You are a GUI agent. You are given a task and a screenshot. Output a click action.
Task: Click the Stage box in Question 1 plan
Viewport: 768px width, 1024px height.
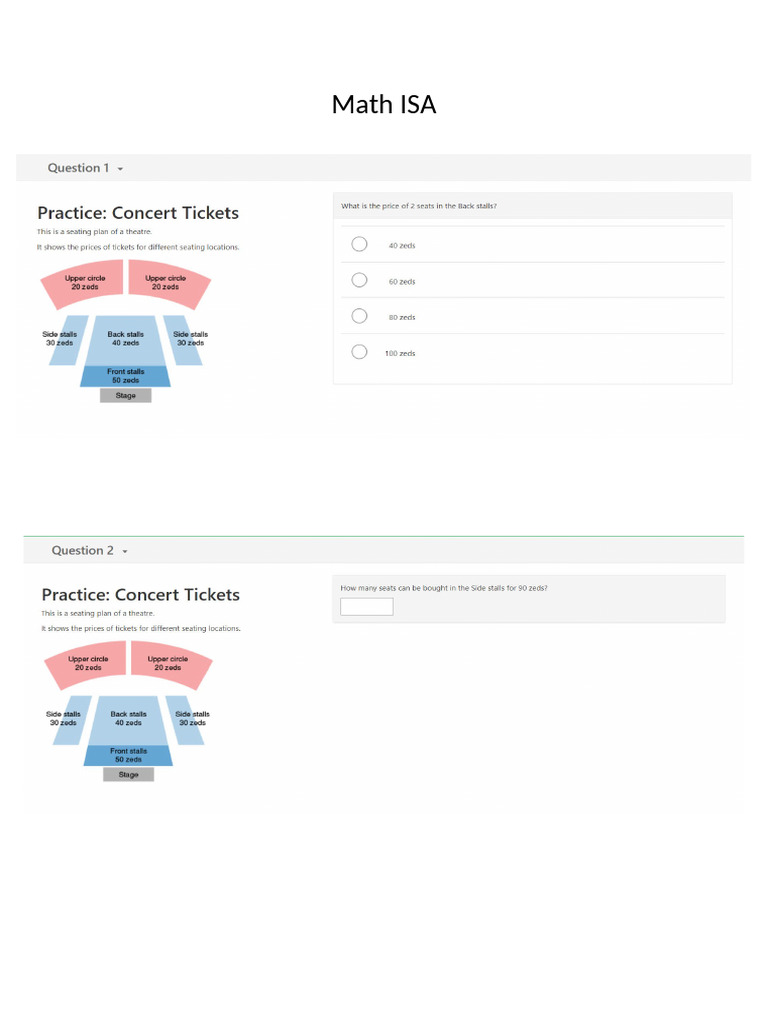point(125,396)
